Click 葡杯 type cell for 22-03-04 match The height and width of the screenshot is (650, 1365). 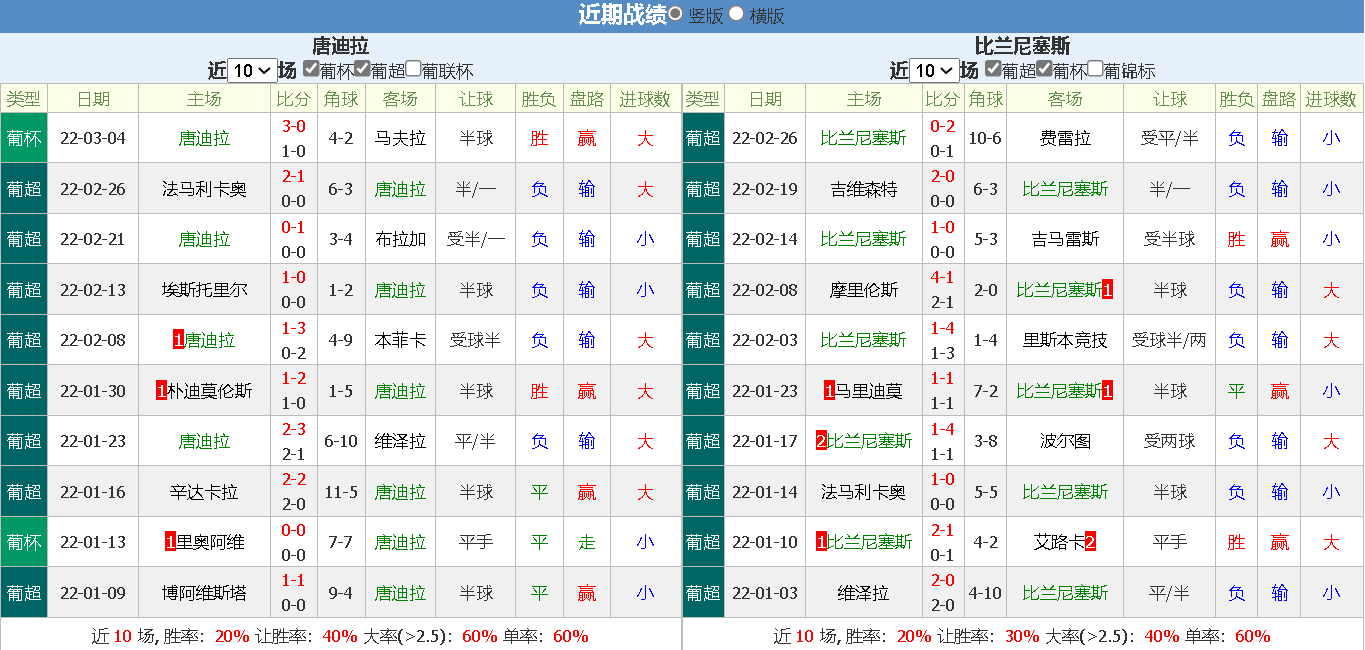24,138
